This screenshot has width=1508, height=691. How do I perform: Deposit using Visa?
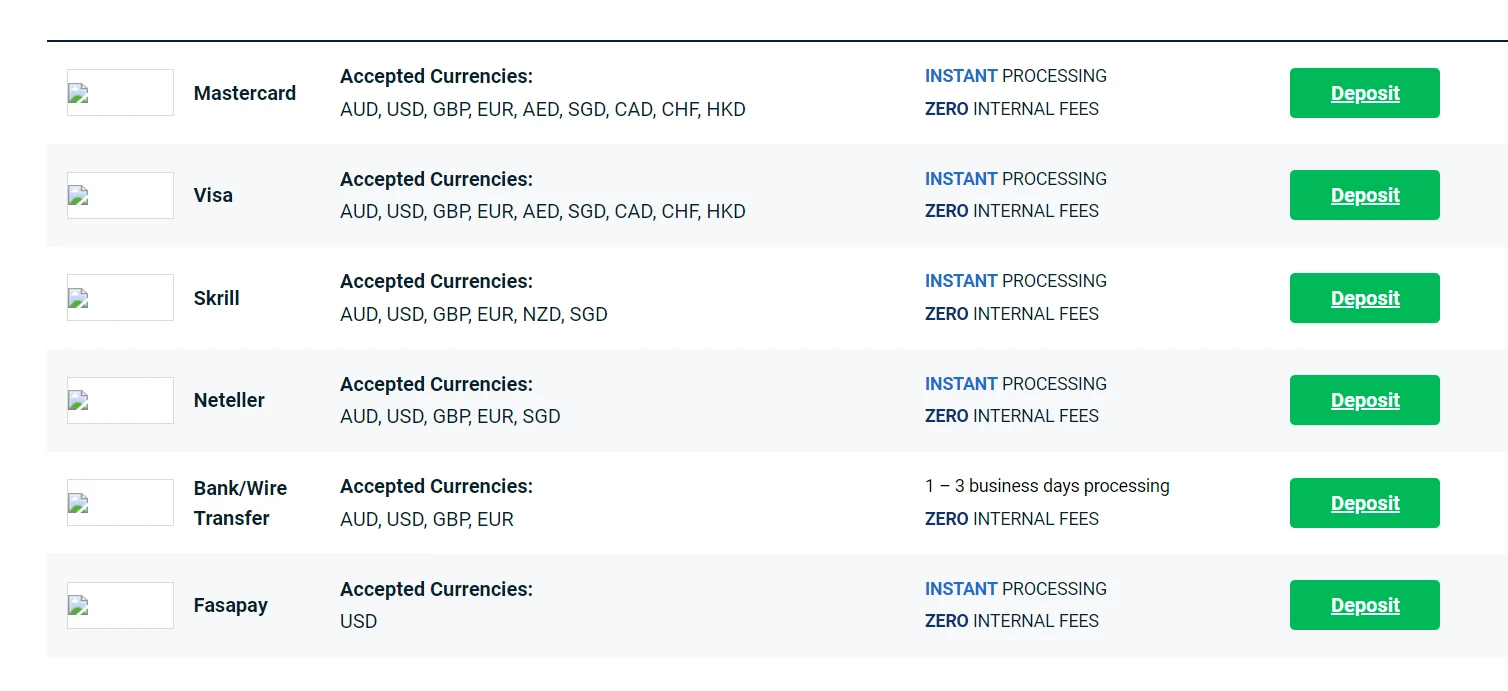[1364, 195]
